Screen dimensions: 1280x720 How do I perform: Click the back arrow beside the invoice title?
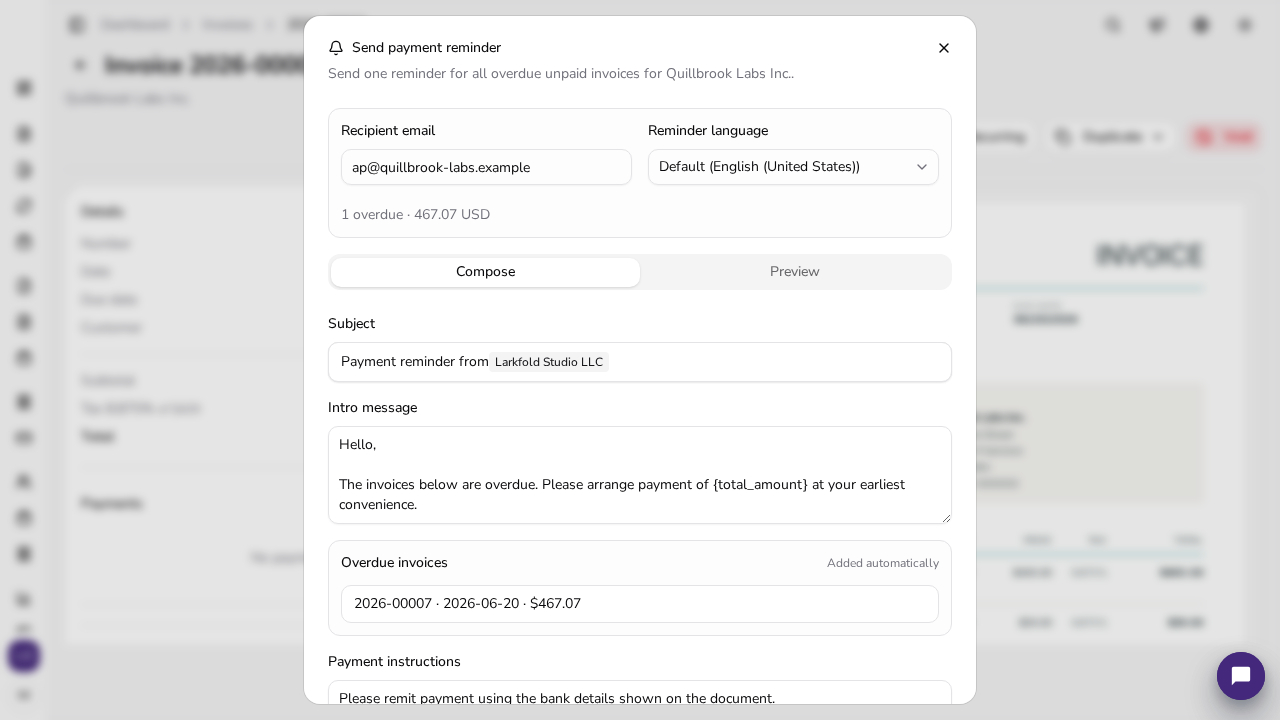point(80,66)
